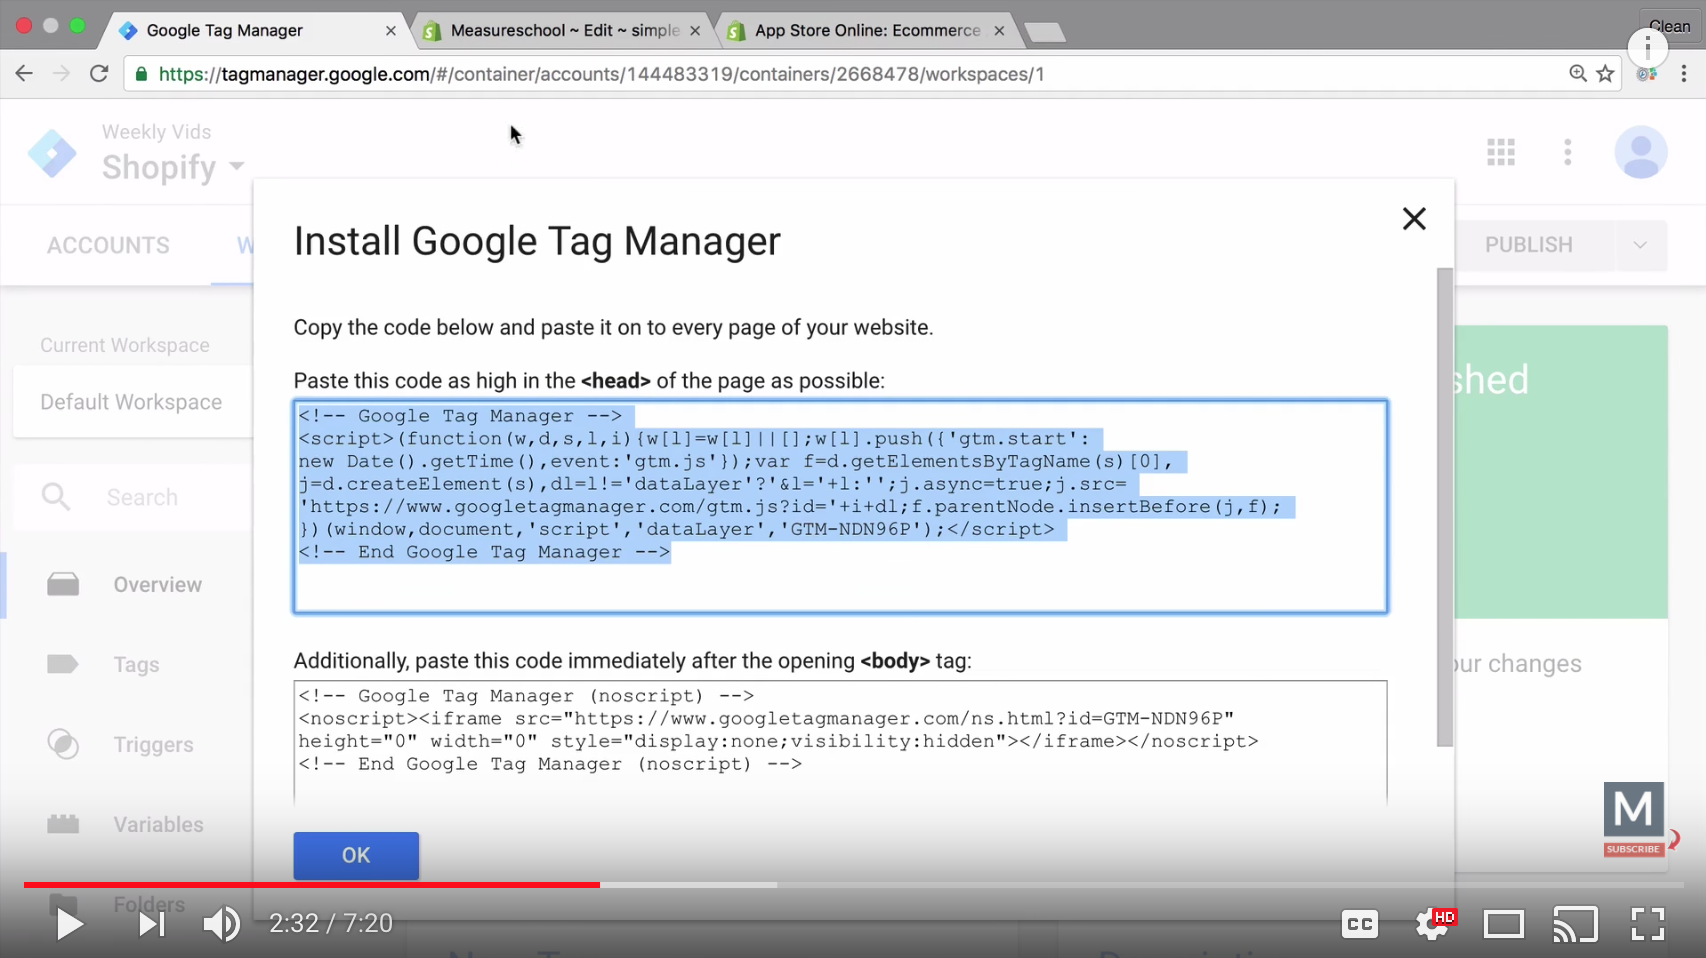The image size is (1706, 958).
Task: Open Triggers in the sidebar
Action: point(153,745)
